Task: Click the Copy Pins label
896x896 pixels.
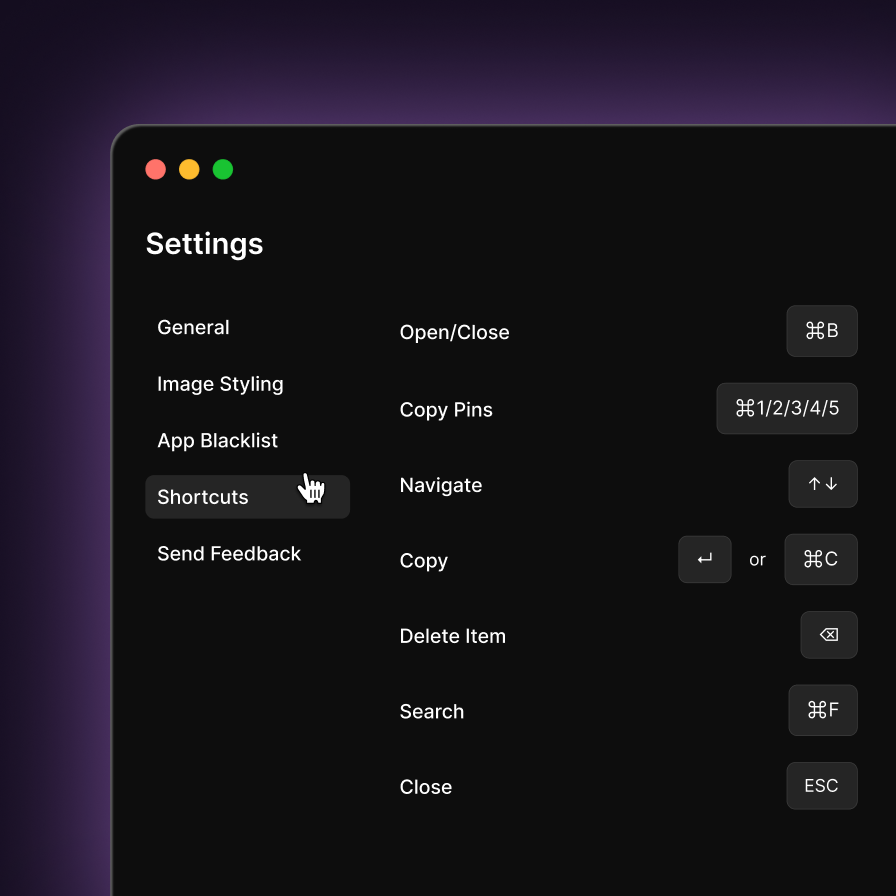Action: coord(446,410)
